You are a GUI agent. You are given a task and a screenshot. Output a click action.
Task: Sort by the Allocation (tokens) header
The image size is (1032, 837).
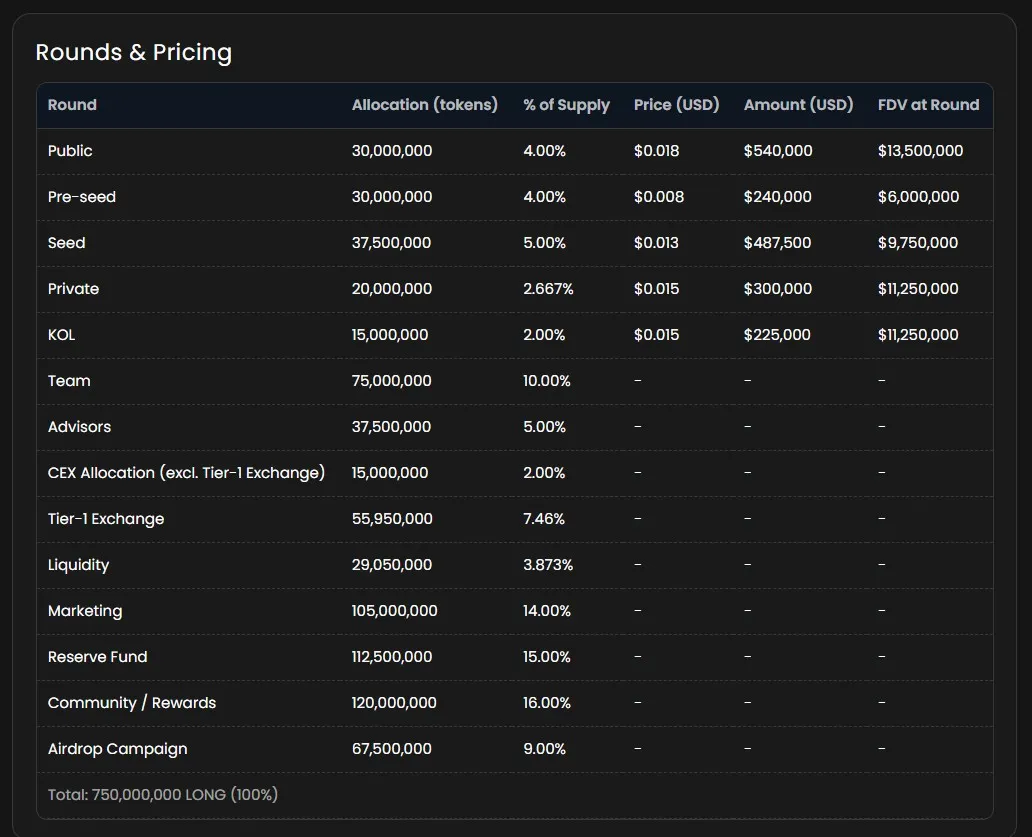coord(424,104)
